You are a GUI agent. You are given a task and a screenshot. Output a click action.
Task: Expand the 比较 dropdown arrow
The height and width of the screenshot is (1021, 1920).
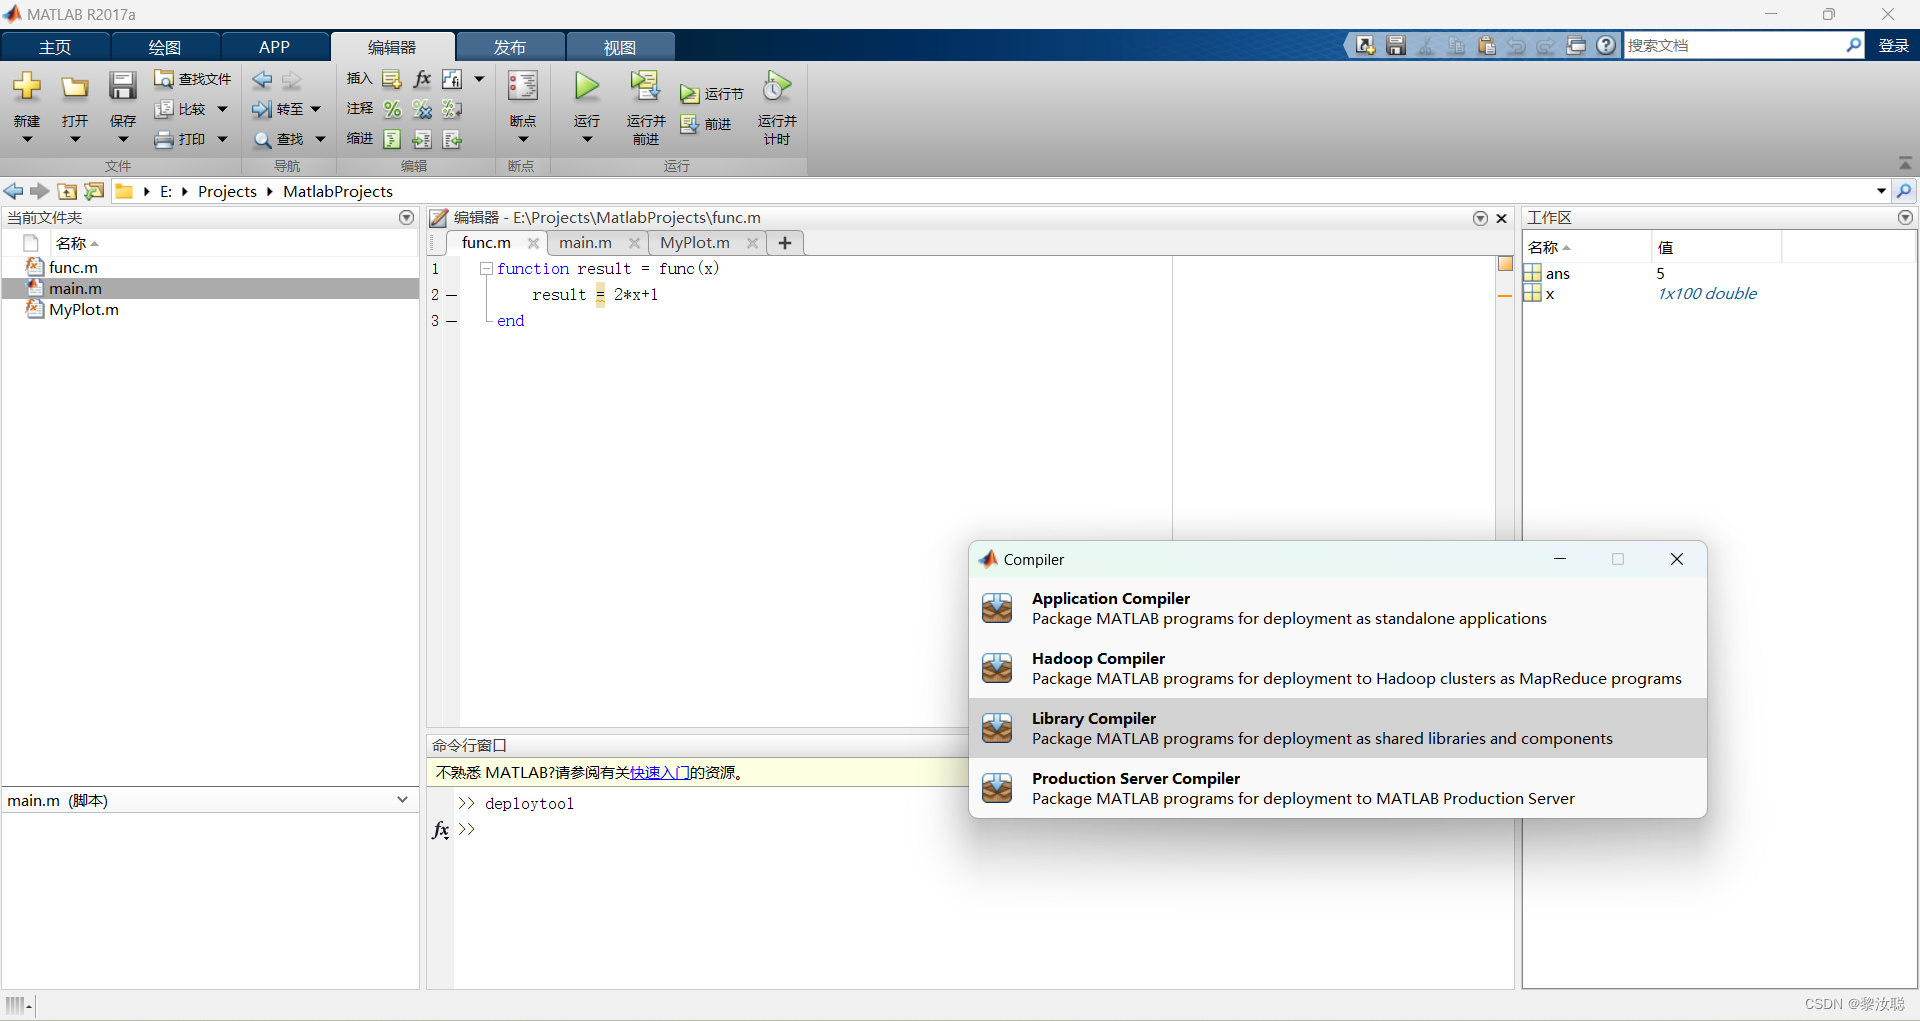[x=222, y=109]
